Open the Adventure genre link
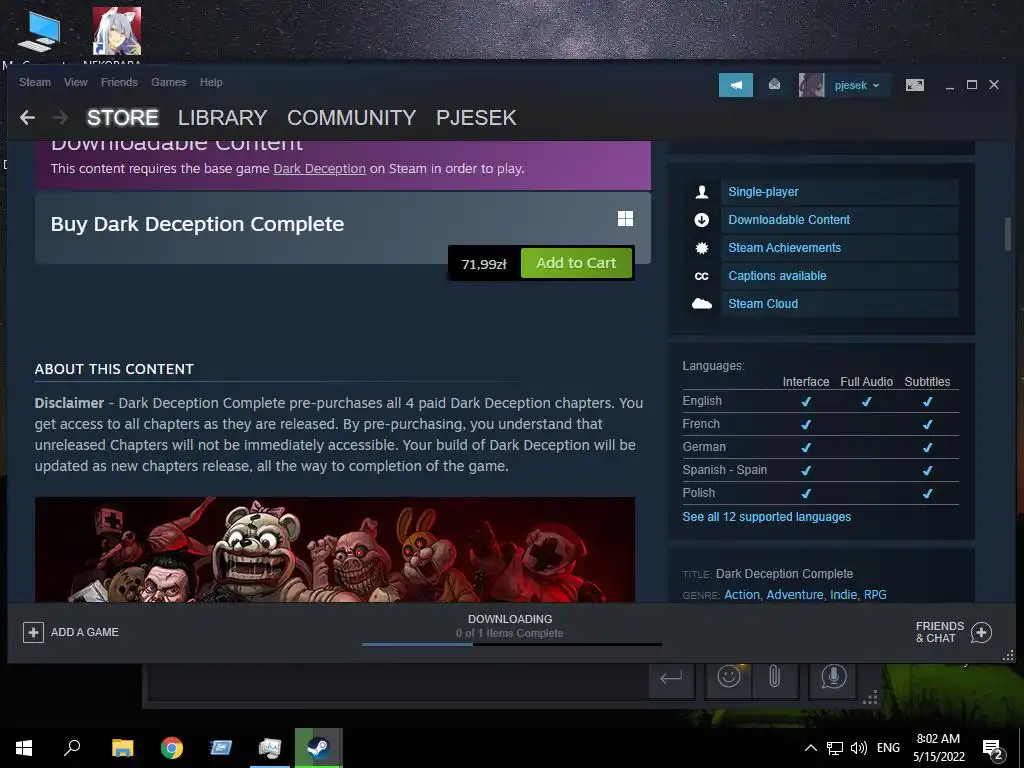Viewport: 1024px width, 768px height. click(794, 595)
